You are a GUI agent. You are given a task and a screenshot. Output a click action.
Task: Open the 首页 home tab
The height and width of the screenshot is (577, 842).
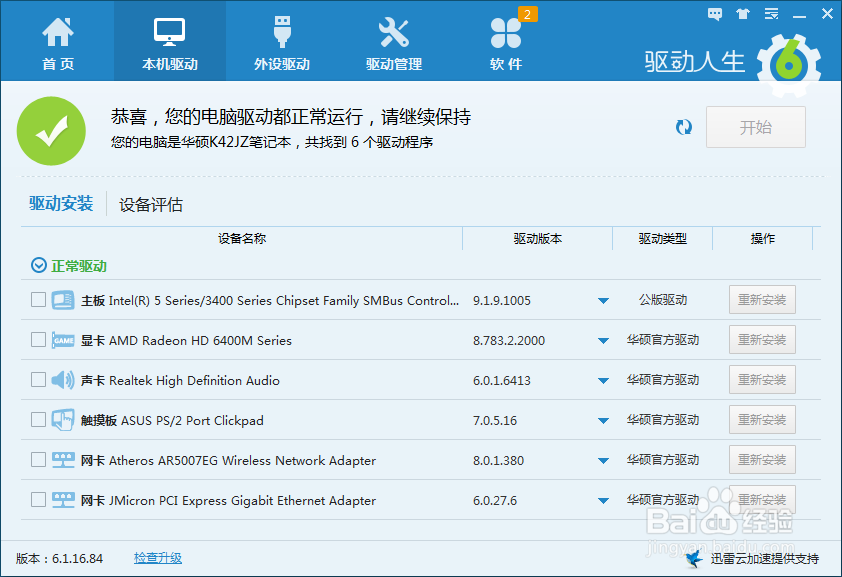58,44
